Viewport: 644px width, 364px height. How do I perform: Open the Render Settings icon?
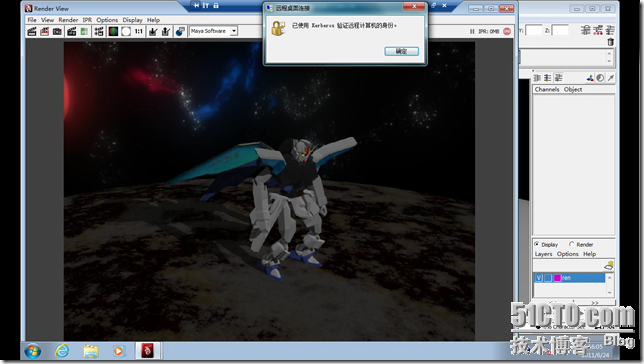99,31
